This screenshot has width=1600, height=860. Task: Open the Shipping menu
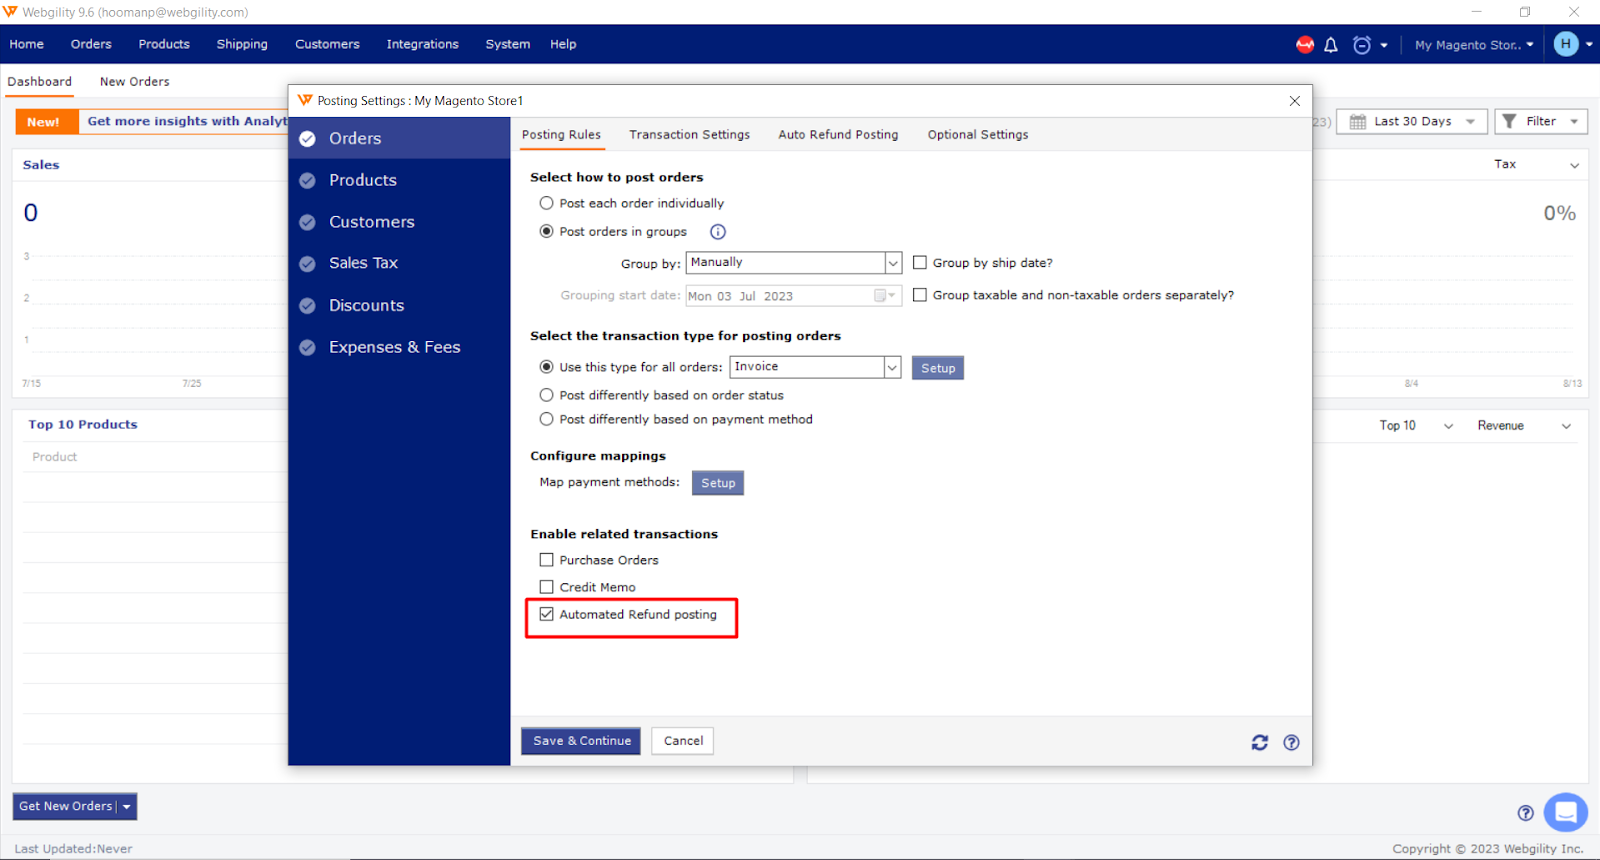point(242,44)
